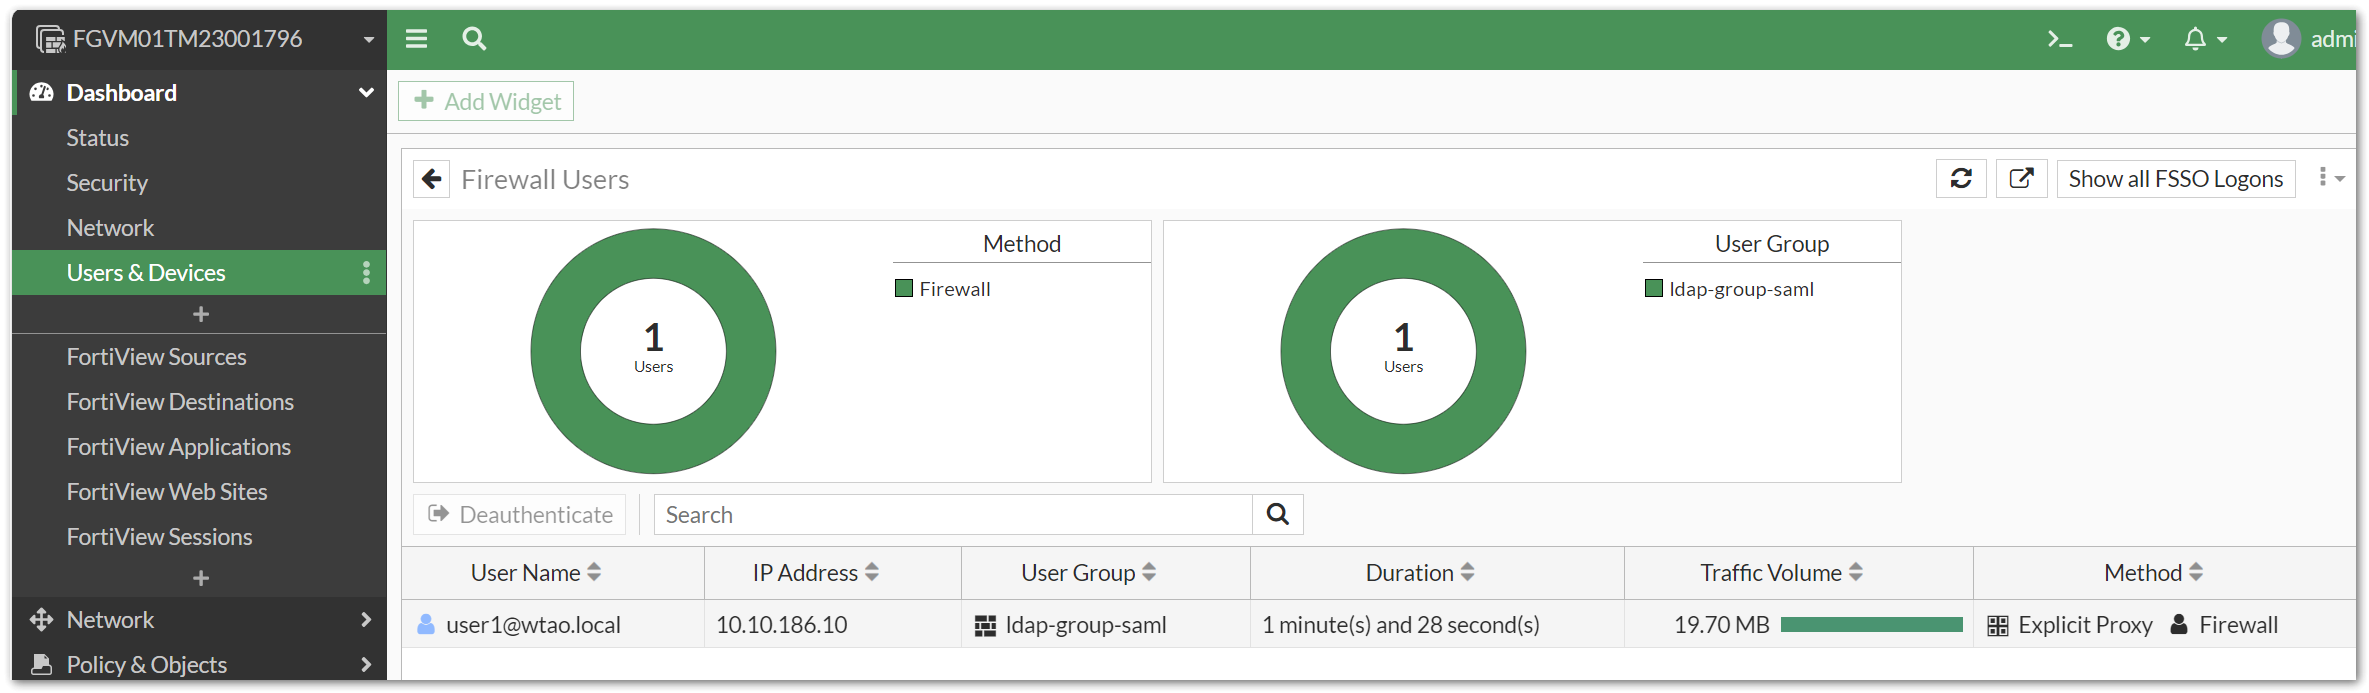The image size is (2369, 693).
Task: Click the Add Widget button
Action: tap(486, 101)
